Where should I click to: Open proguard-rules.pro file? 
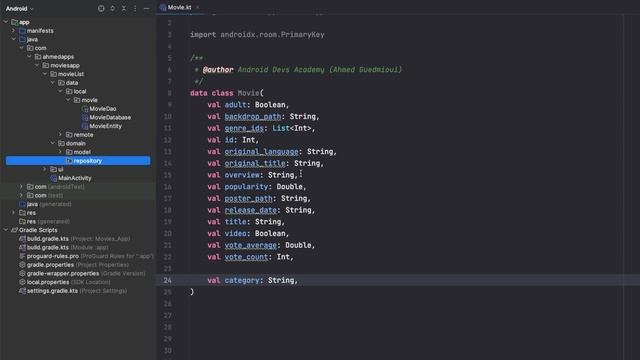click(90, 256)
